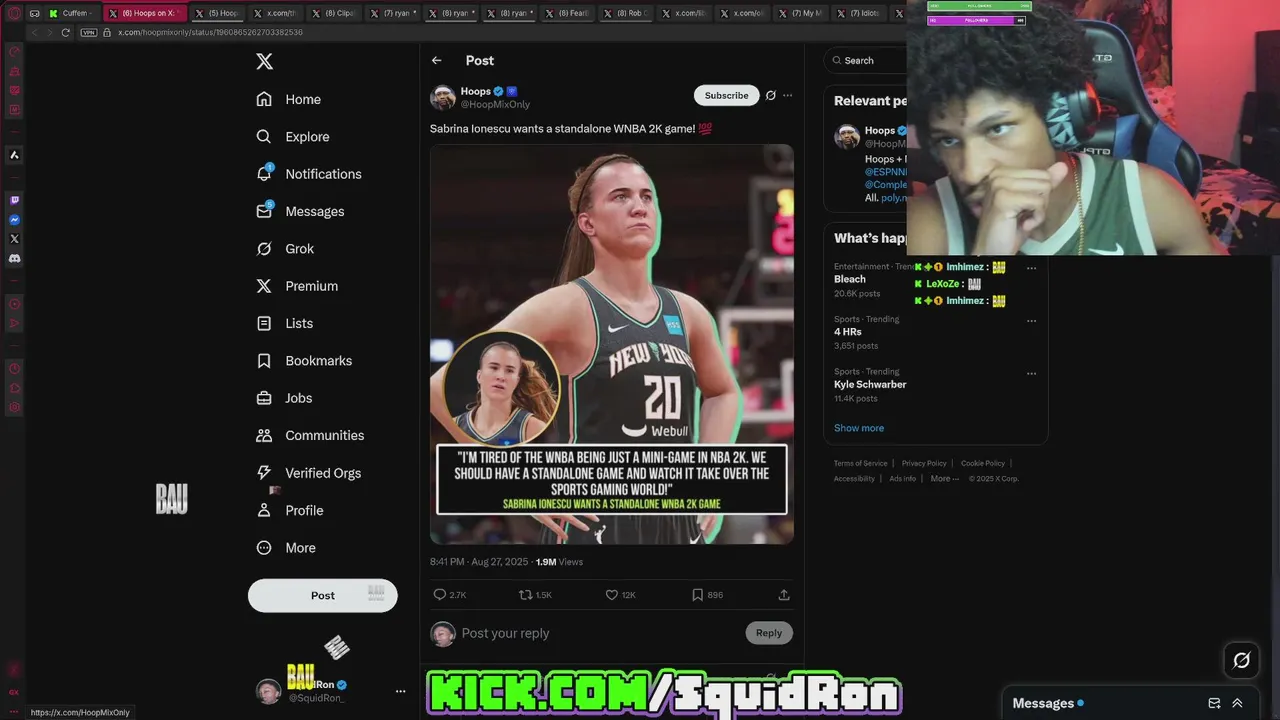The height and width of the screenshot is (720, 1280).
Task: Open options for Bleach trend
Action: coord(1031,268)
